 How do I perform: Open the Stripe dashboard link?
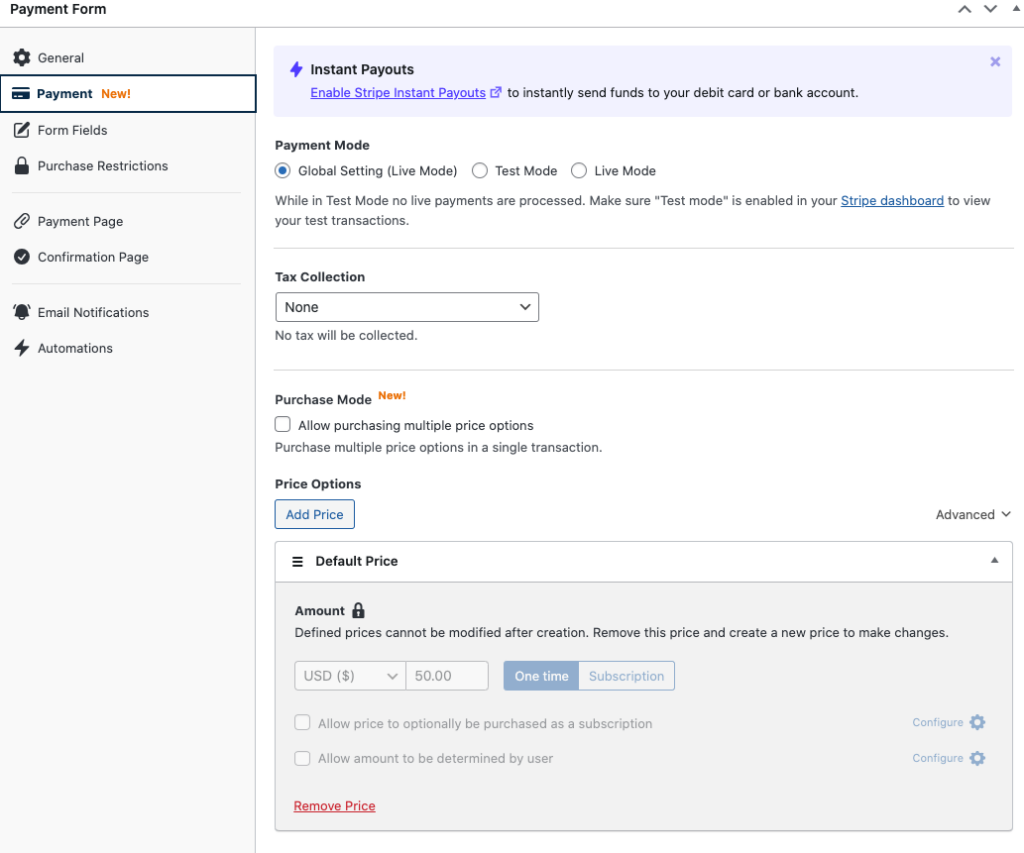click(892, 201)
